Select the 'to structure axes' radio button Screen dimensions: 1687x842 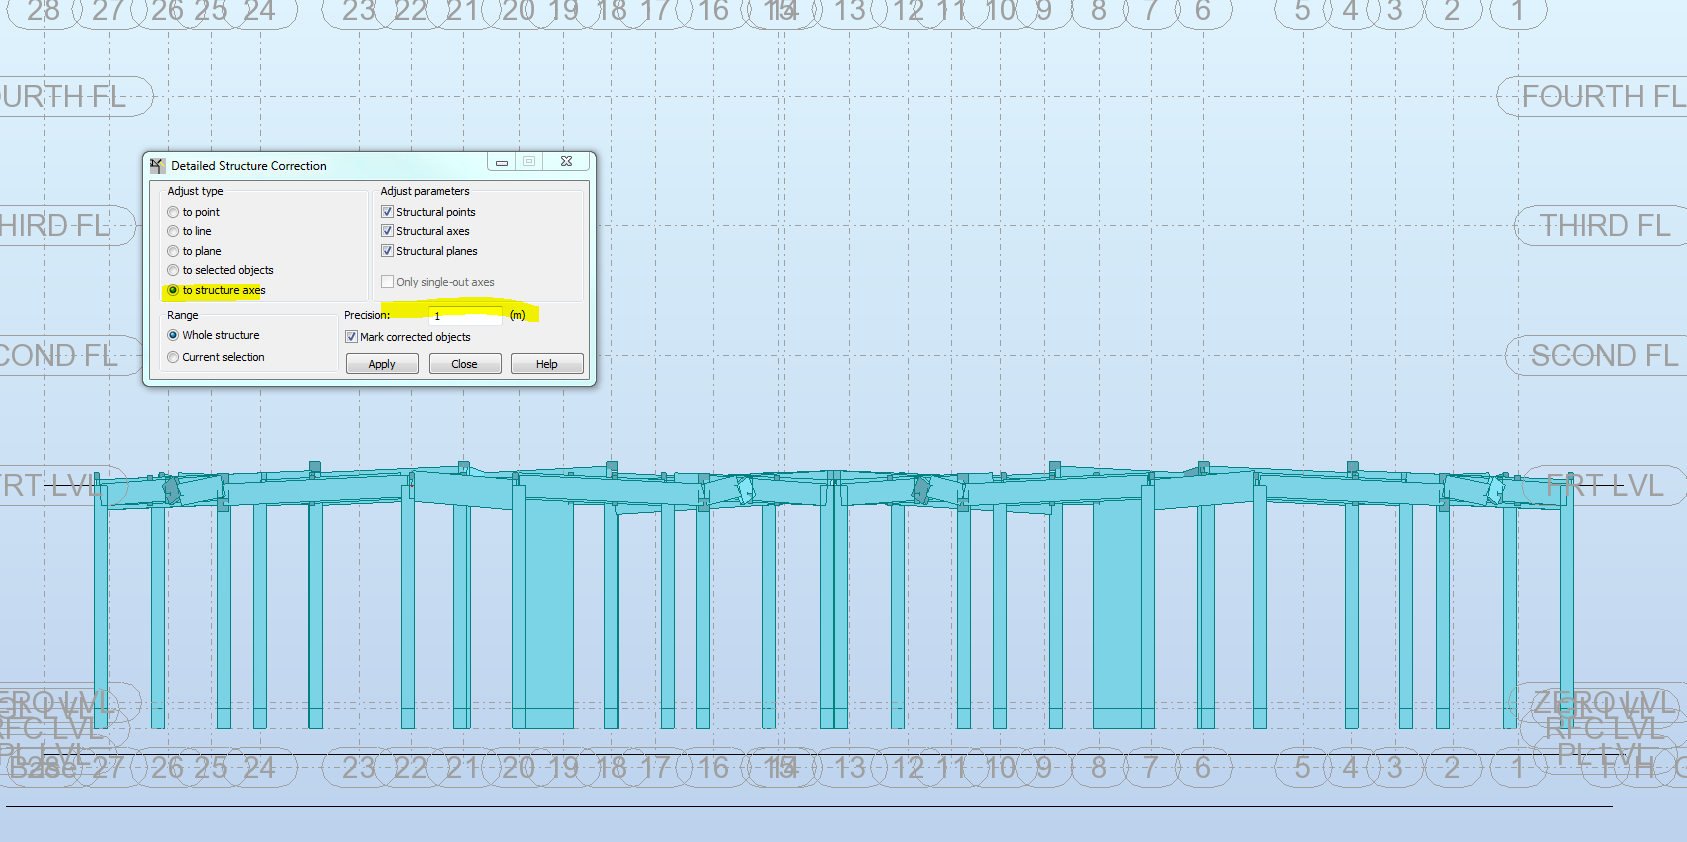pos(173,290)
